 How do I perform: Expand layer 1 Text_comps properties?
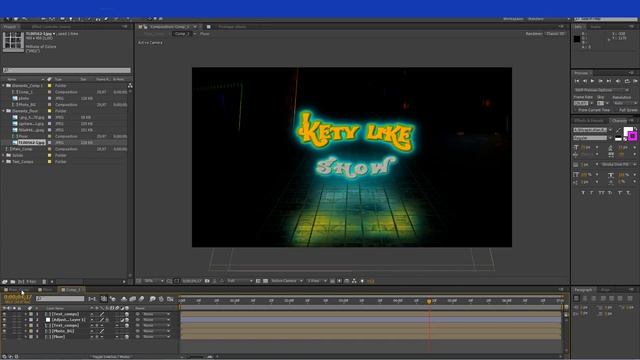[x=25, y=314]
